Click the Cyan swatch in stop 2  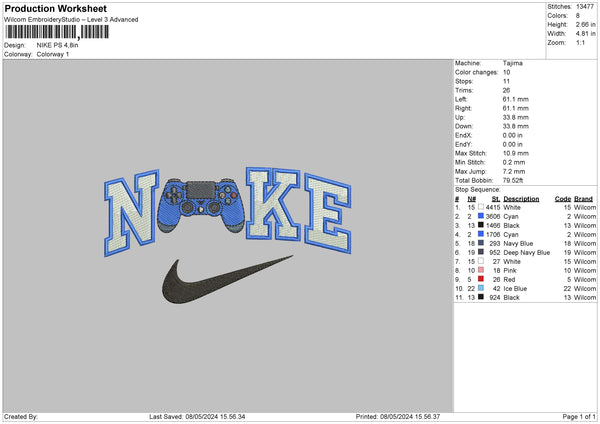tap(481, 216)
